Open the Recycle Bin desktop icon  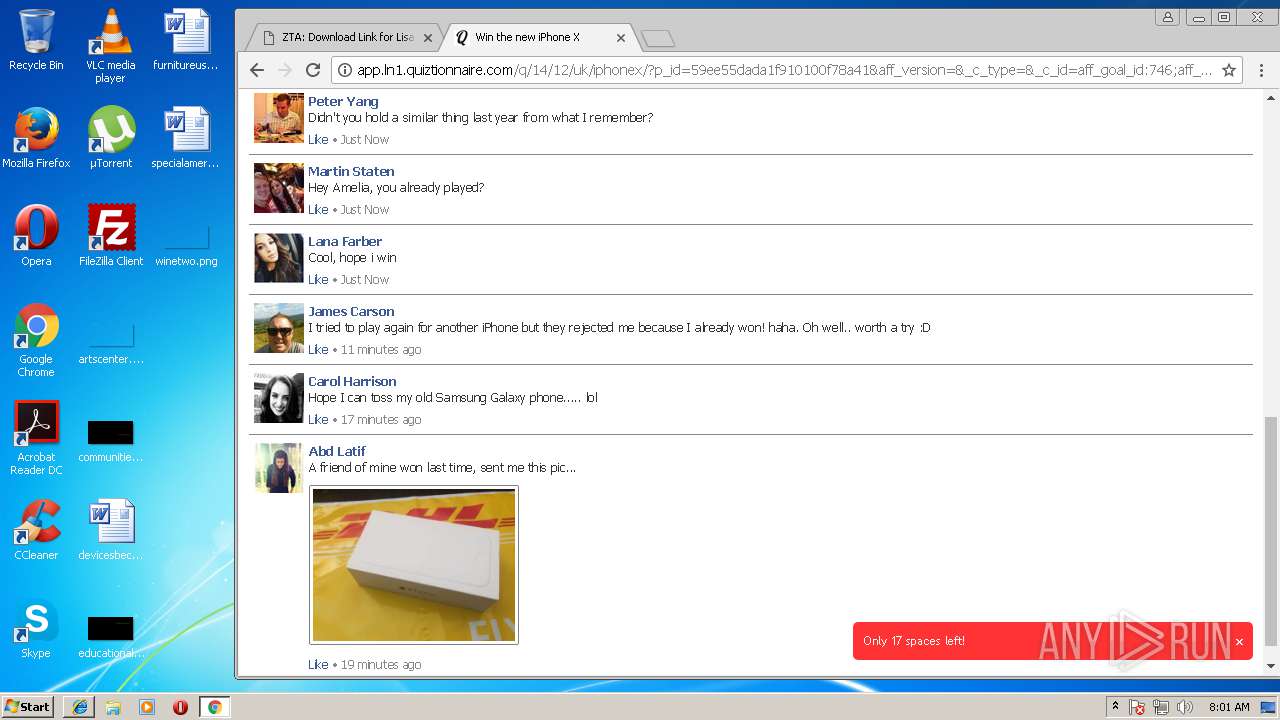coord(36,40)
